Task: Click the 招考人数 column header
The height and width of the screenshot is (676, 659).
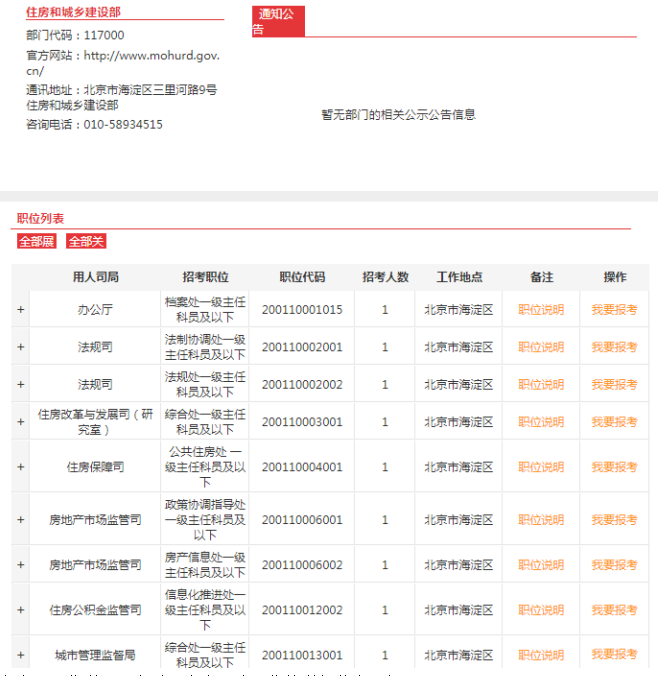Action: click(x=385, y=277)
